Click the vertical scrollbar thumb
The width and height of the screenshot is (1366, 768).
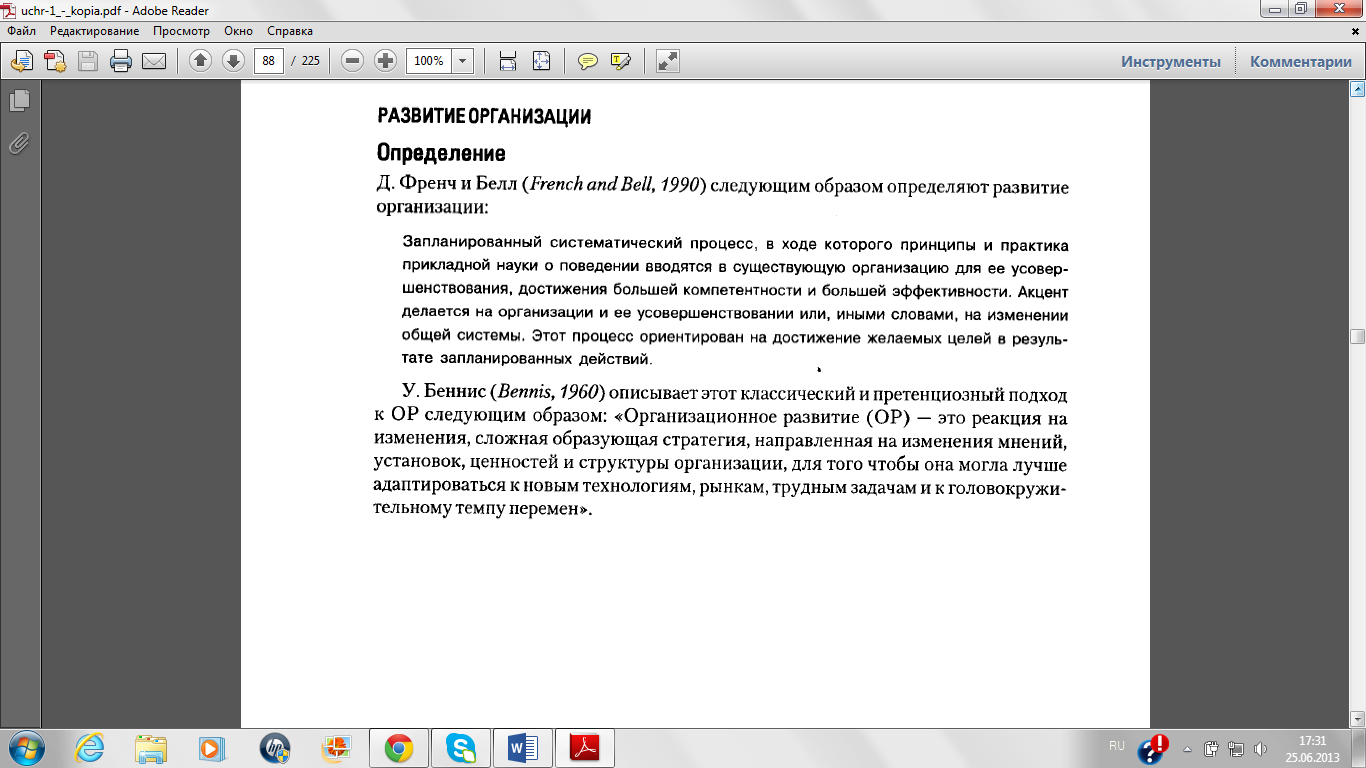[x=1357, y=337]
